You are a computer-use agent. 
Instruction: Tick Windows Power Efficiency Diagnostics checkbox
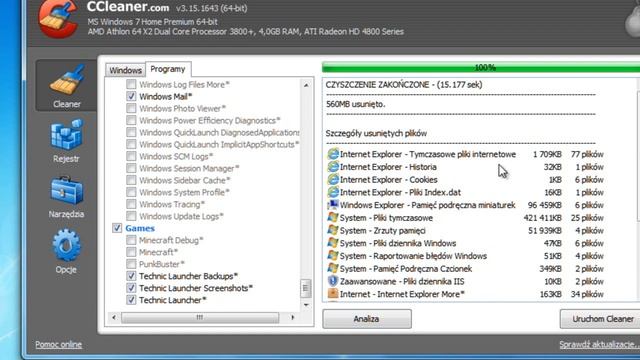point(131,120)
